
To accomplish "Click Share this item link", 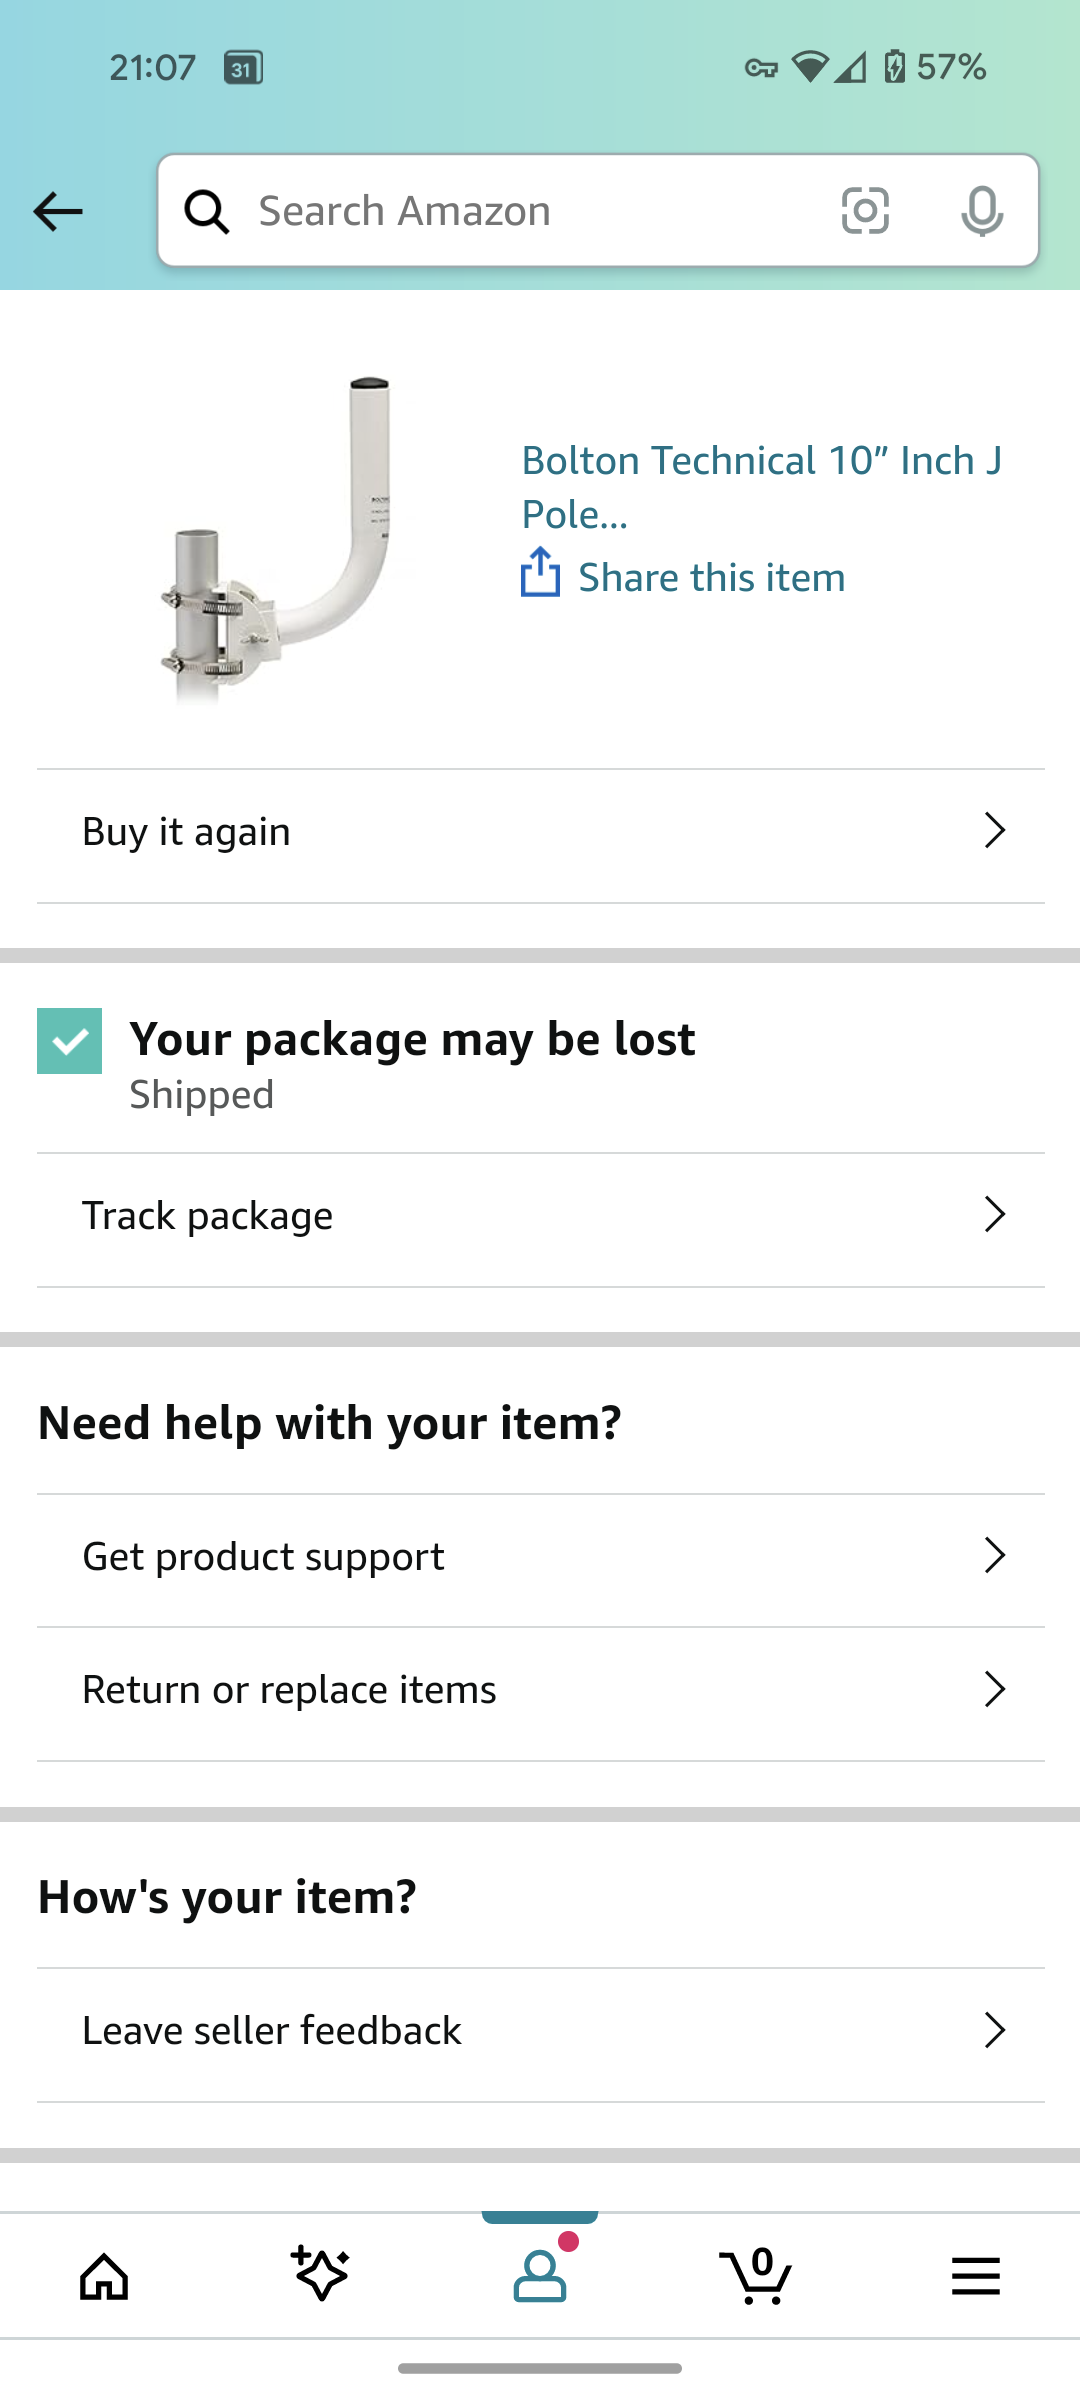I will (711, 578).
